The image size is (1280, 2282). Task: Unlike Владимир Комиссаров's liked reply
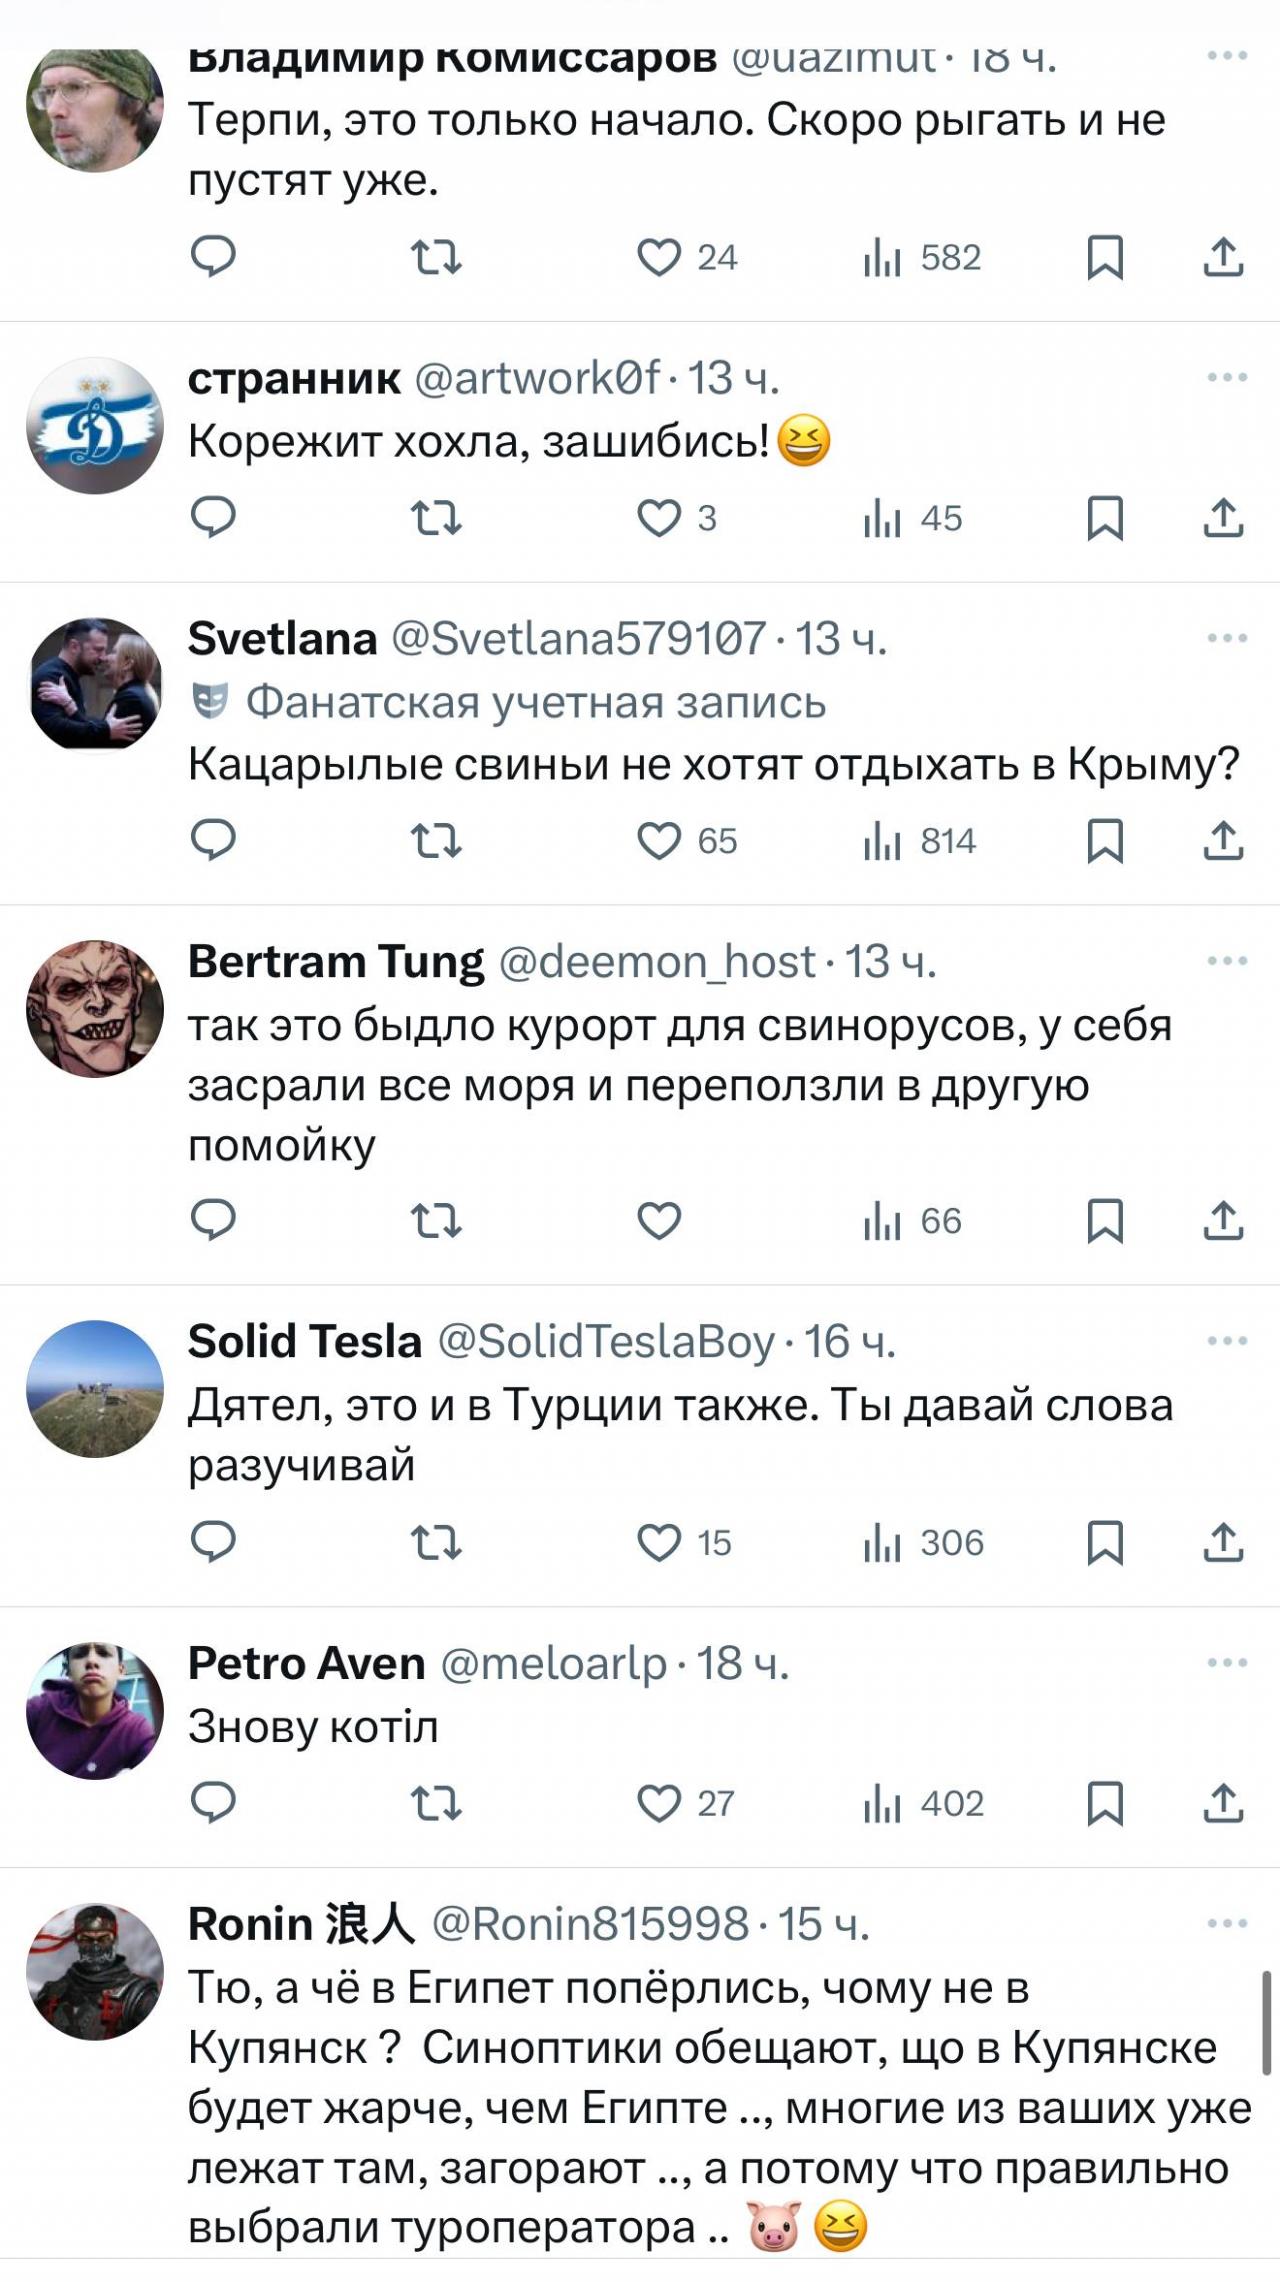click(x=660, y=257)
